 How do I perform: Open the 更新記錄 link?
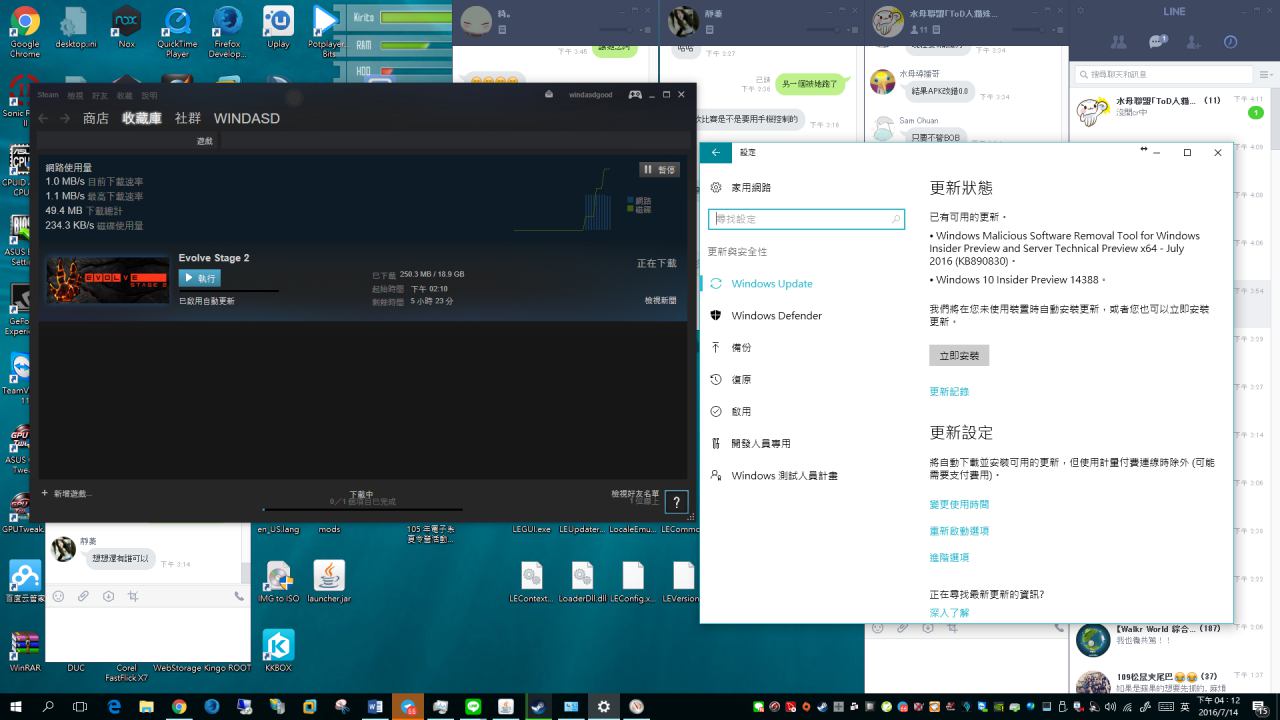[949, 392]
